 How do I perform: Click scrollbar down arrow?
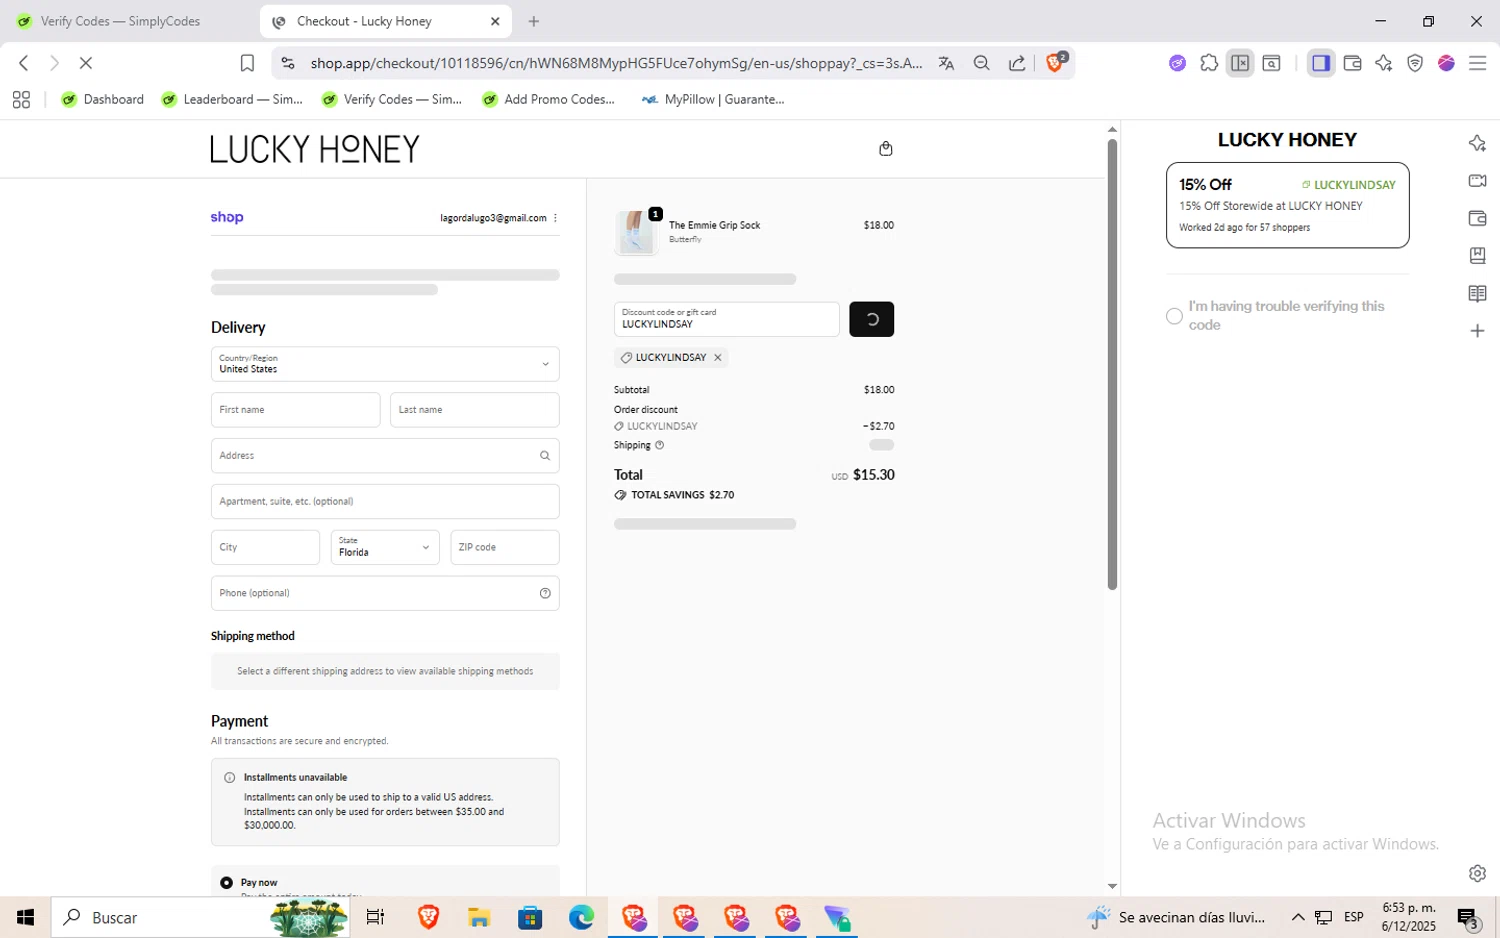[x=1112, y=886]
